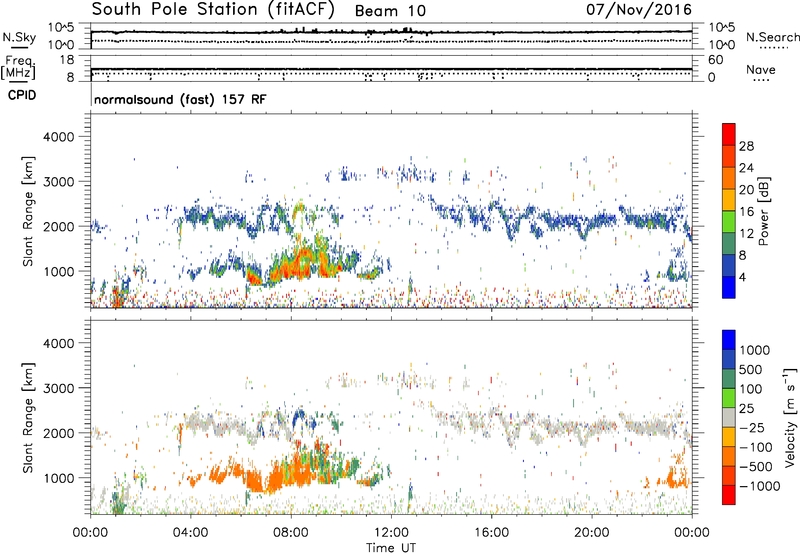Click the Power [dB] colorbar title
Screen dimensions: 800x554
tap(763, 211)
